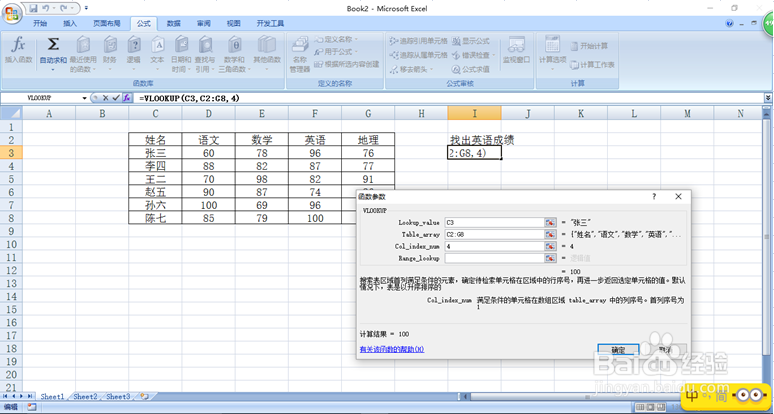The image size is (774, 414).
Task: Select column E header
Action: coord(262,113)
